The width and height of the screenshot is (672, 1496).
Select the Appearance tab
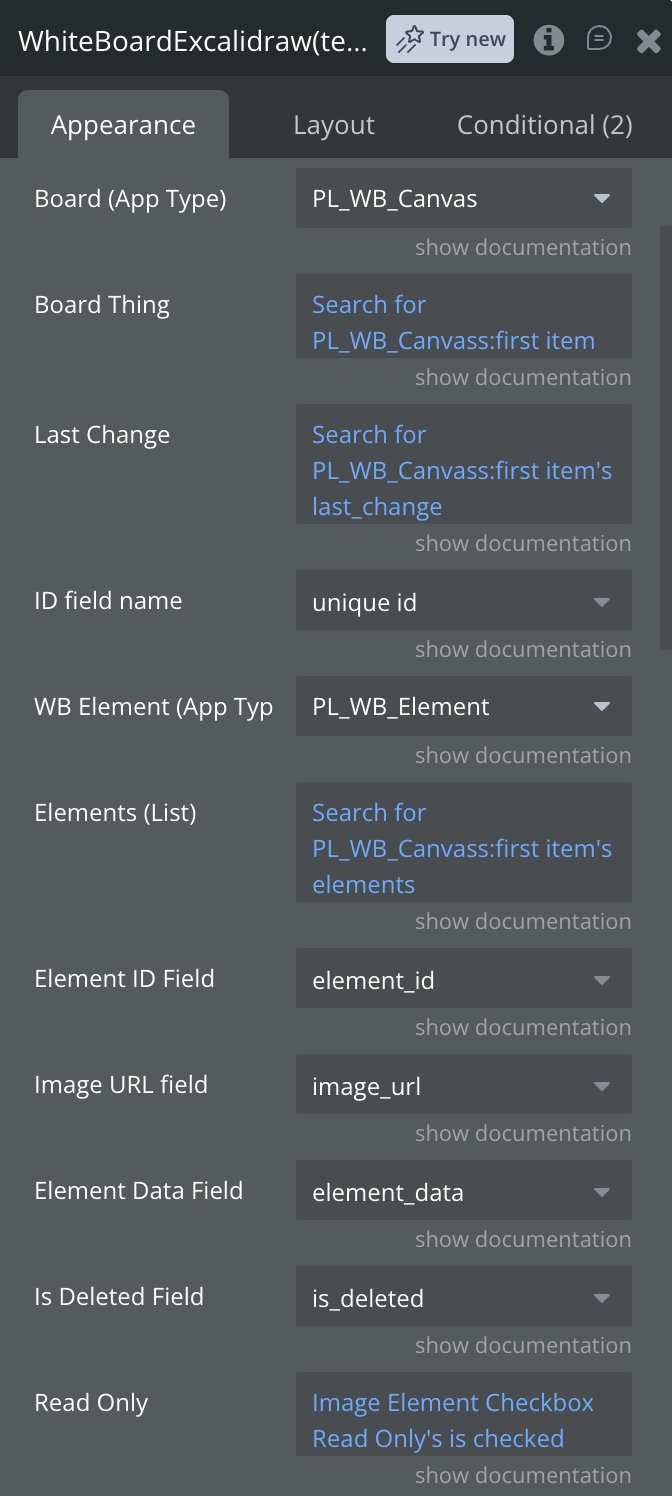(x=123, y=125)
